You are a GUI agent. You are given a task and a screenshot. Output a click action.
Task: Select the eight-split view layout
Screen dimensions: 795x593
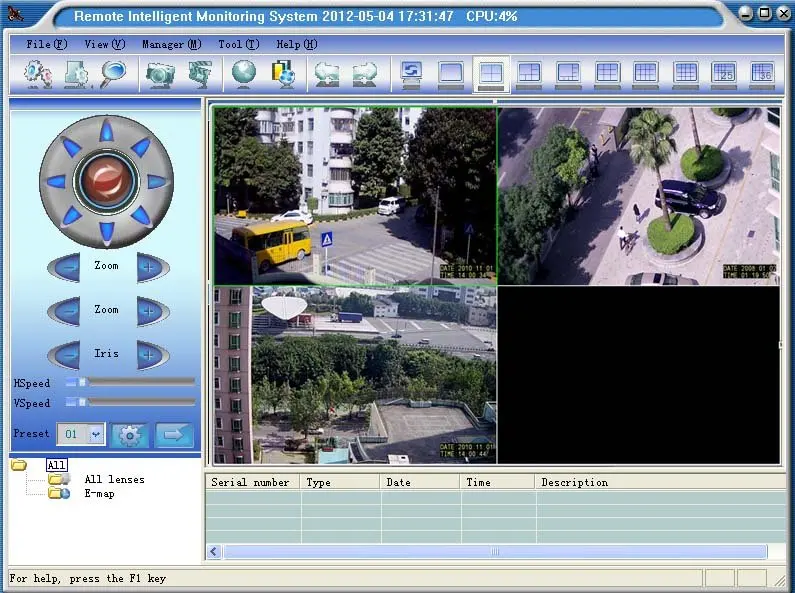[x=568, y=75]
